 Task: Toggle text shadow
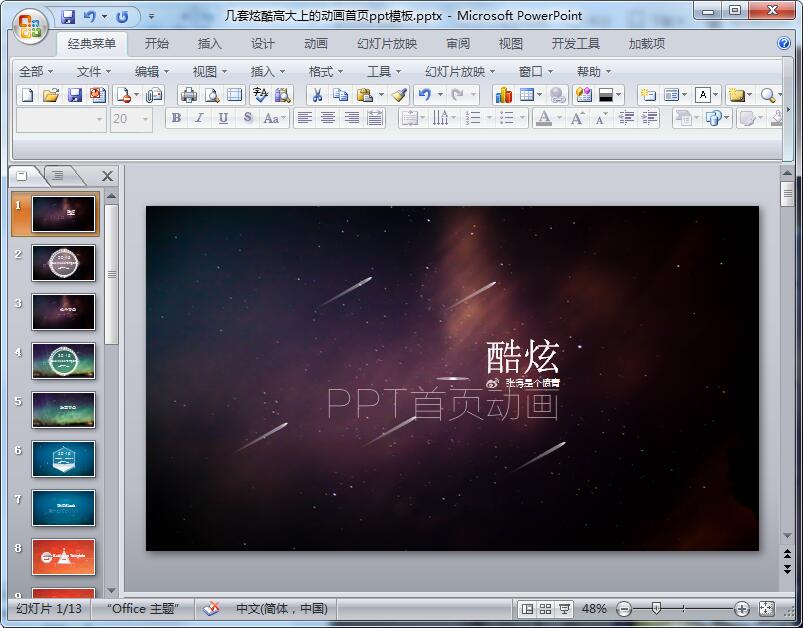[247, 118]
